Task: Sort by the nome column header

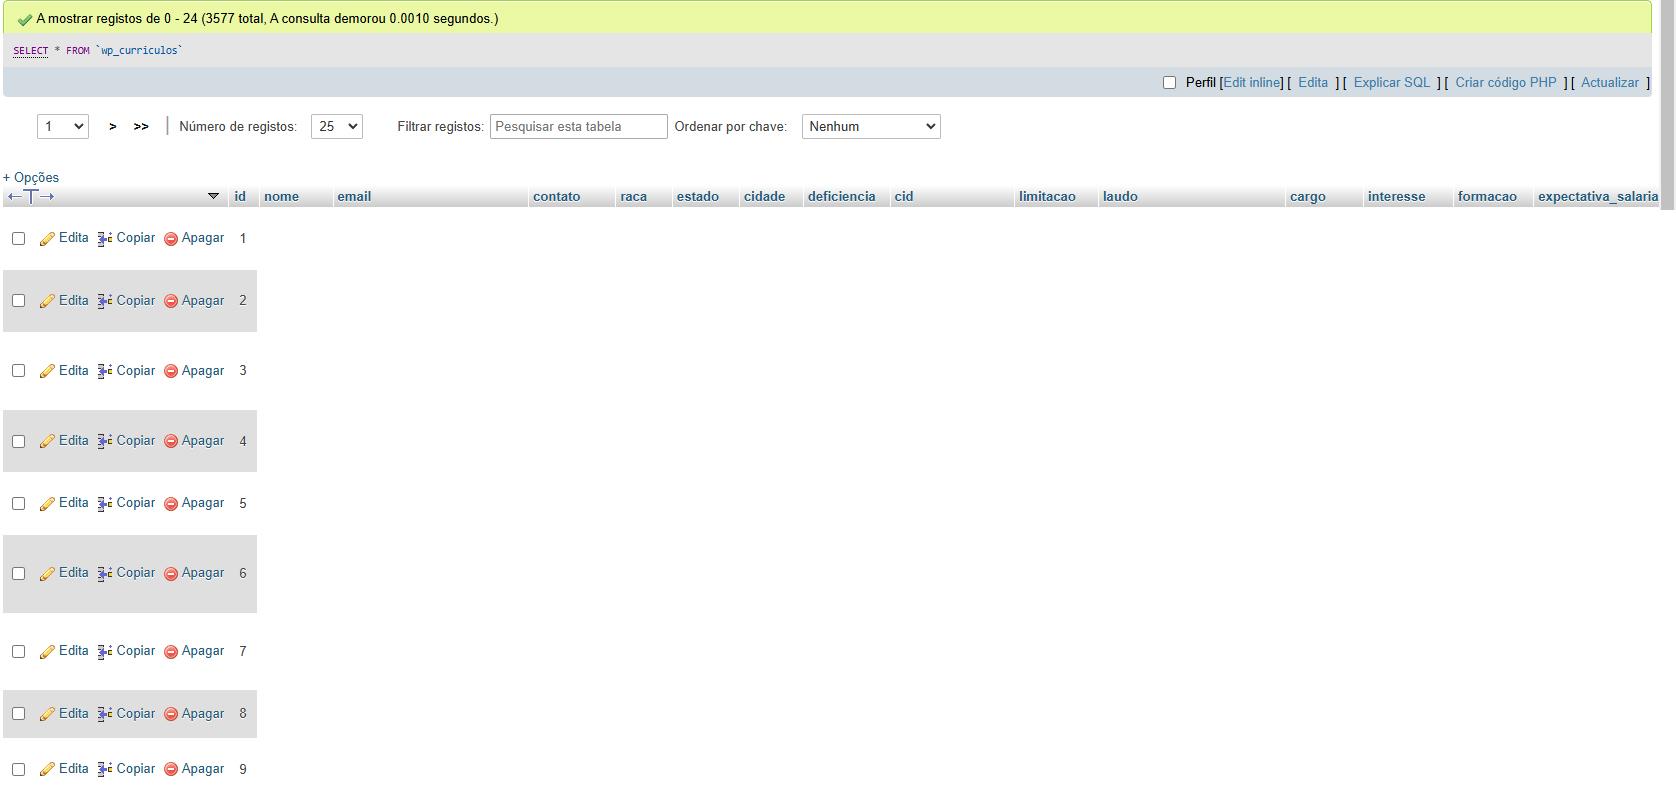Action: [281, 196]
